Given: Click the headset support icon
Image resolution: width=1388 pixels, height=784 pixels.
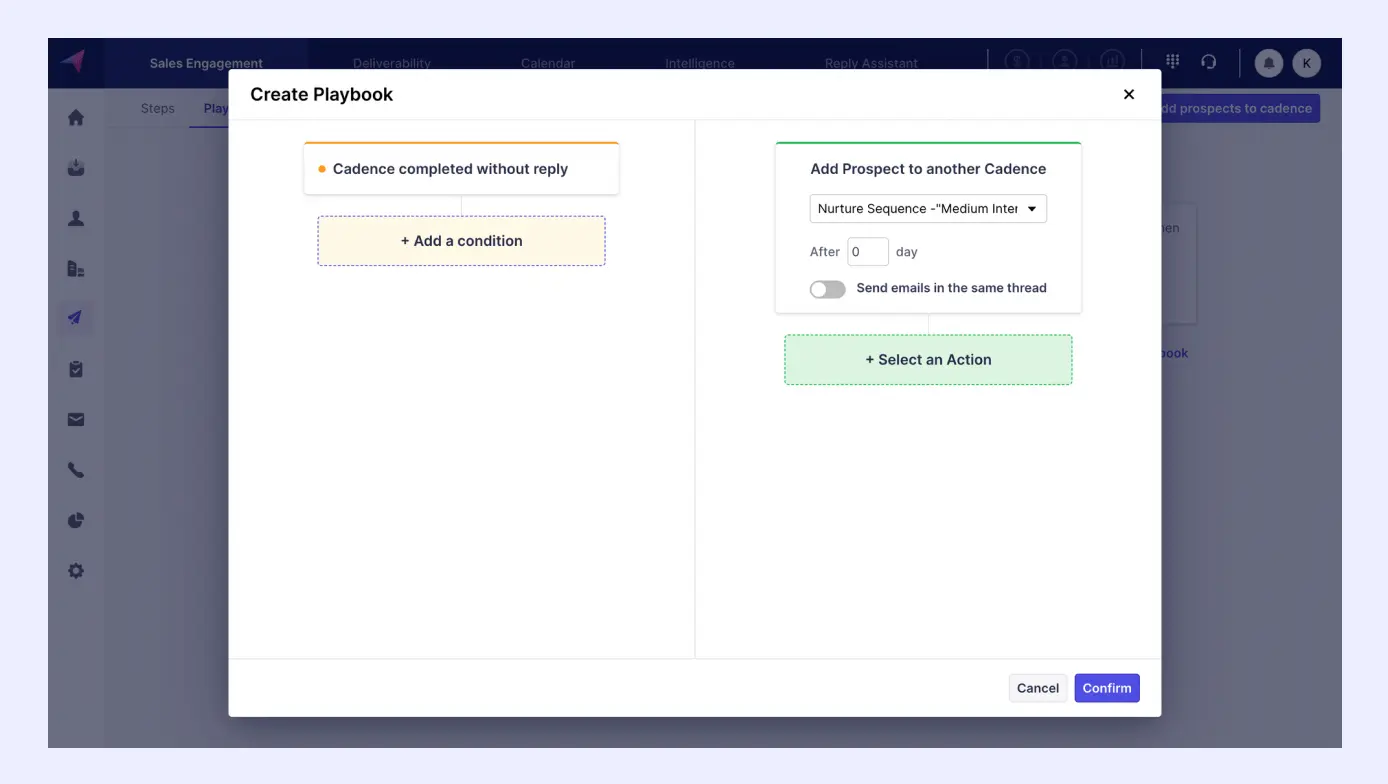Looking at the screenshot, I should [x=1208, y=62].
